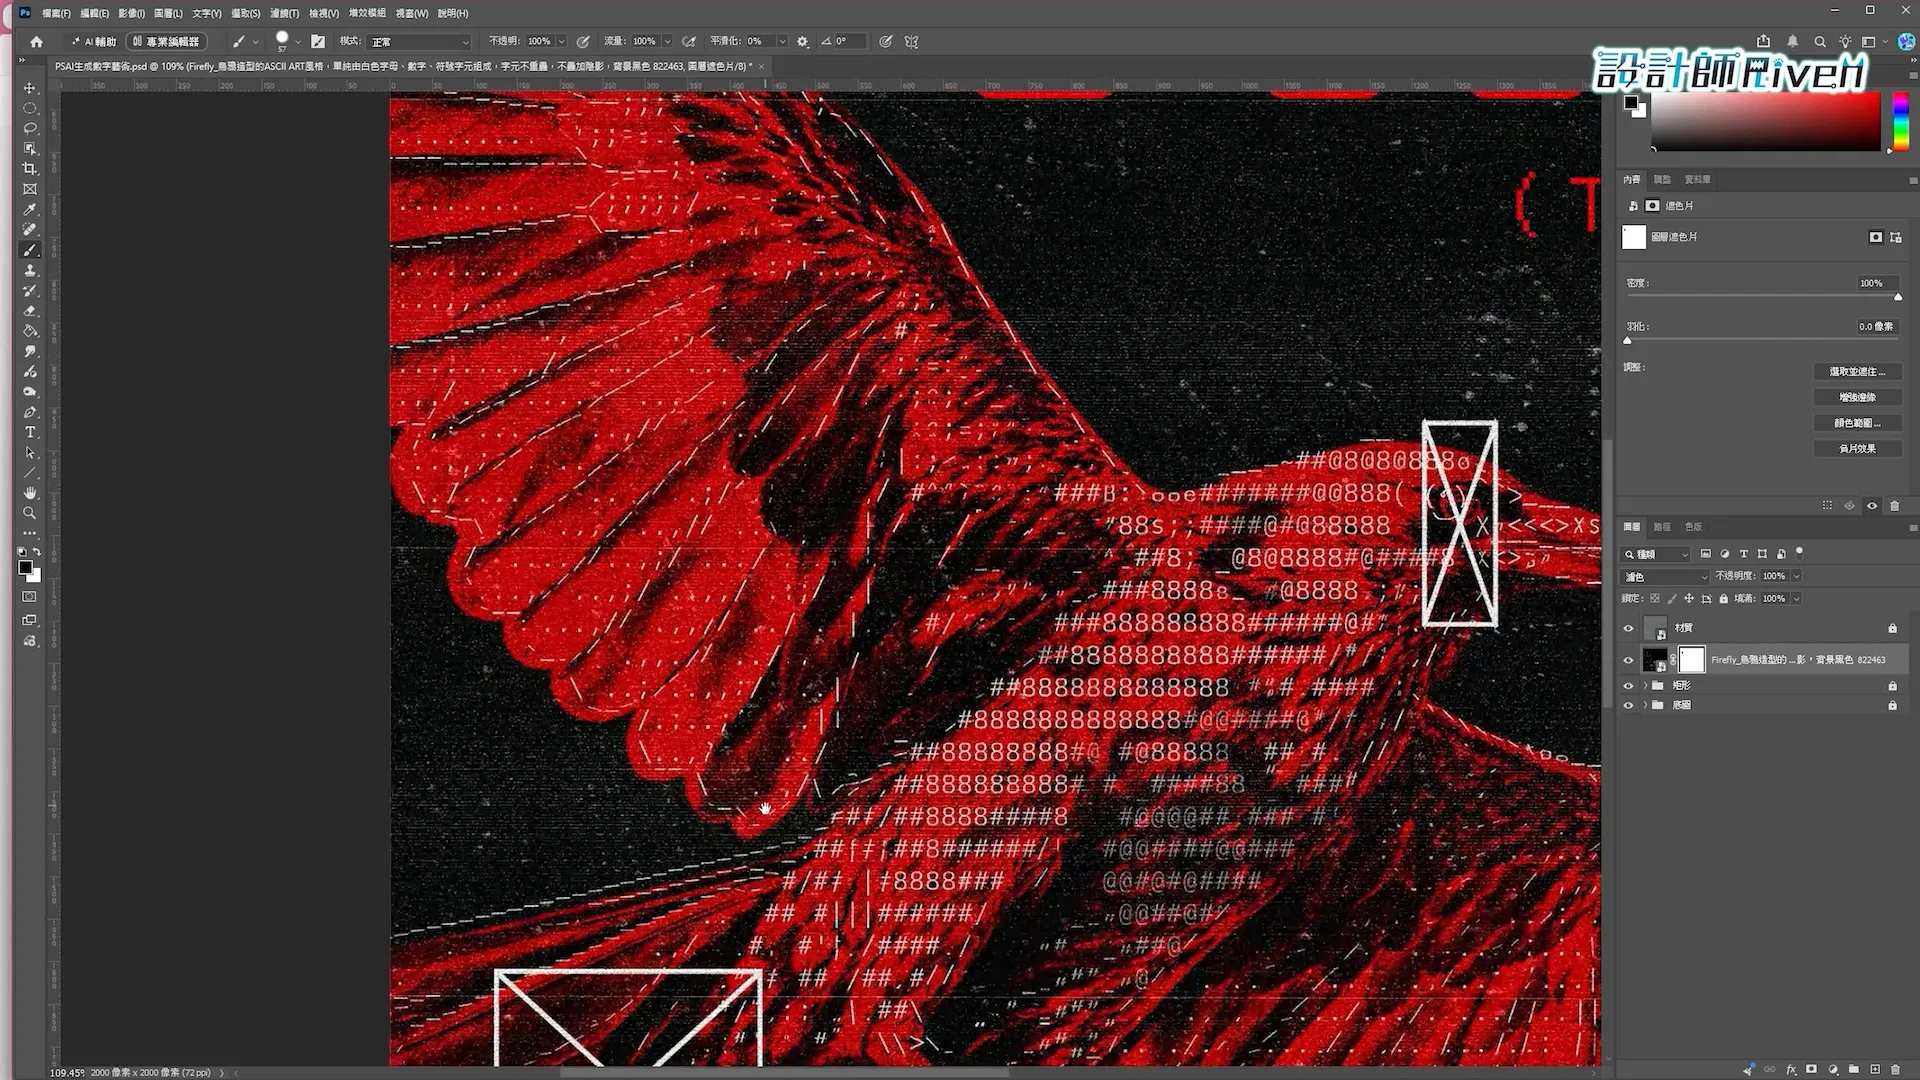The image size is (1920, 1080).
Task: Hide the 材質 layer
Action: click(1628, 628)
